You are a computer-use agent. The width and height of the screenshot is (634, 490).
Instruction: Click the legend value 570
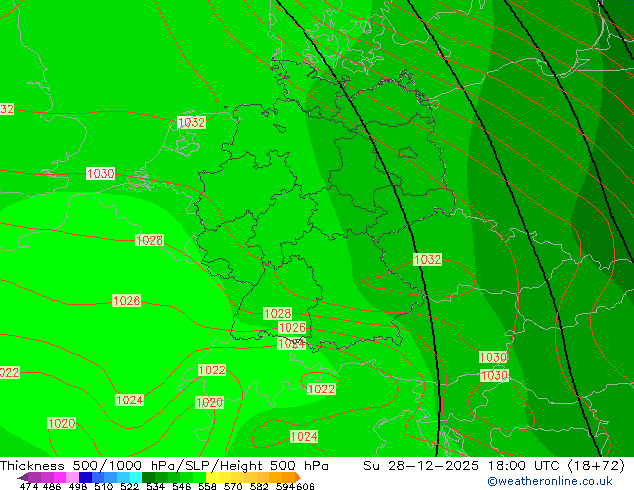coord(233,486)
